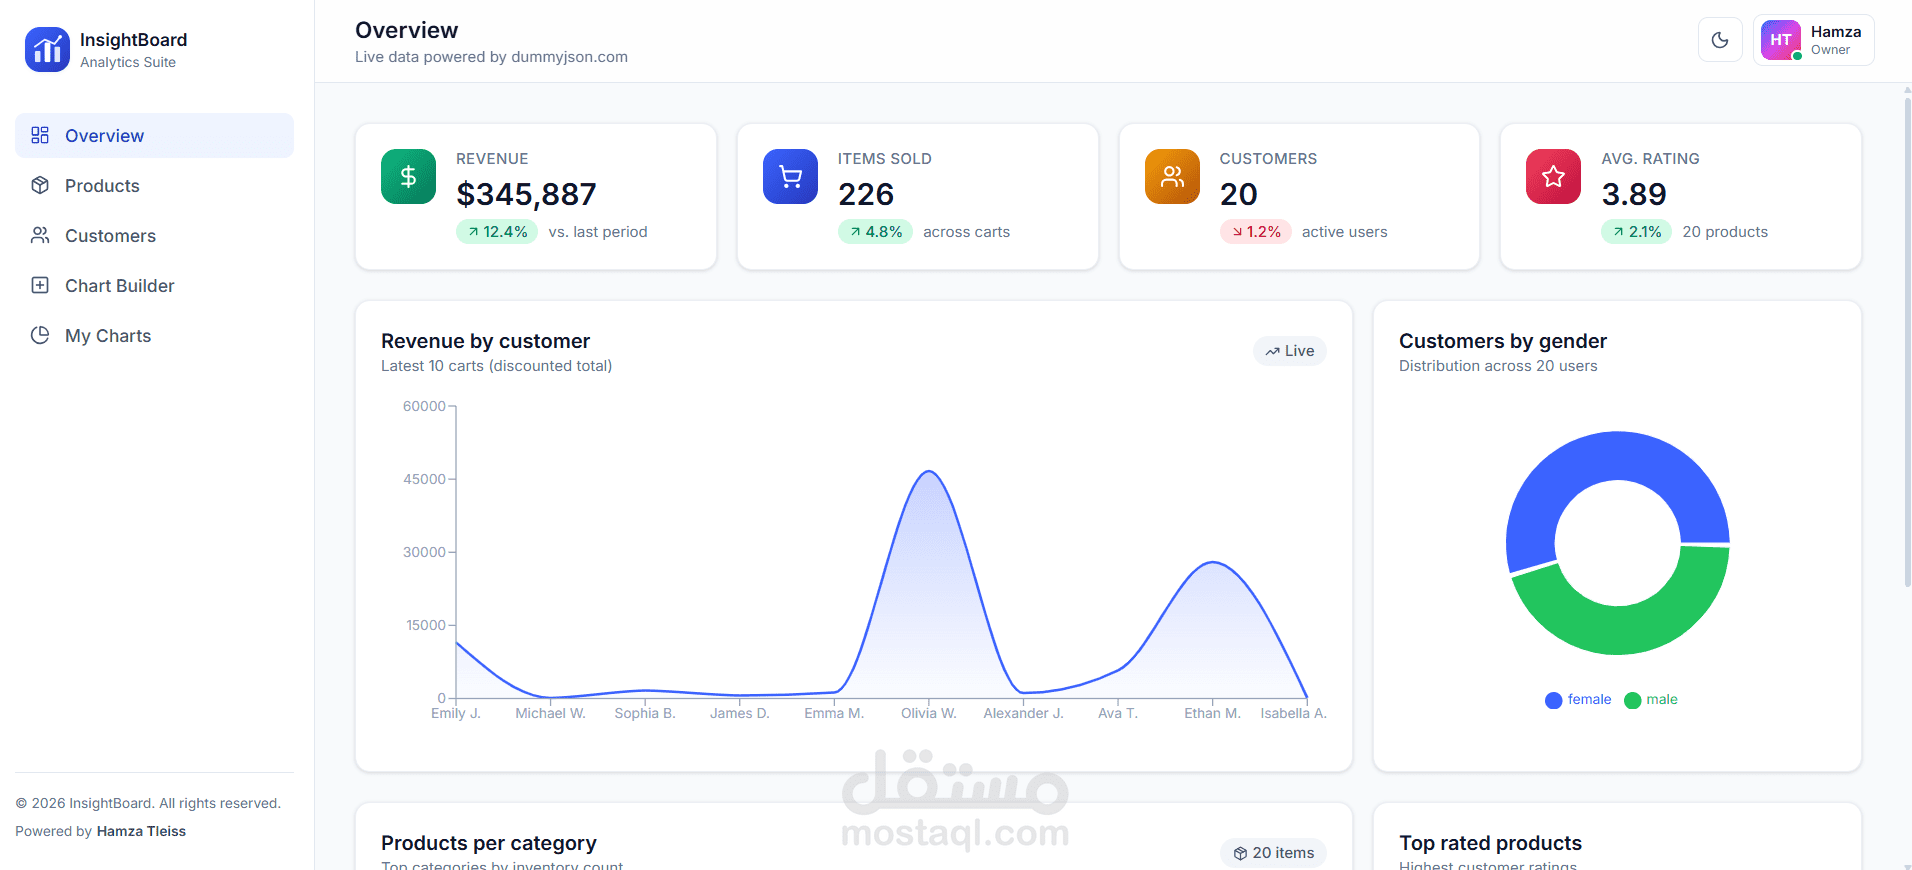Viewport: 1912px width, 870px height.
Task: Click the green dollar Revenue icon
Action: (408, 177)
